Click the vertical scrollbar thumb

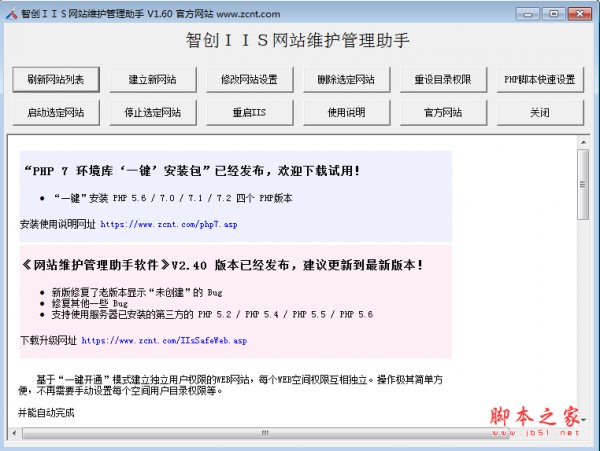point(583,184)
